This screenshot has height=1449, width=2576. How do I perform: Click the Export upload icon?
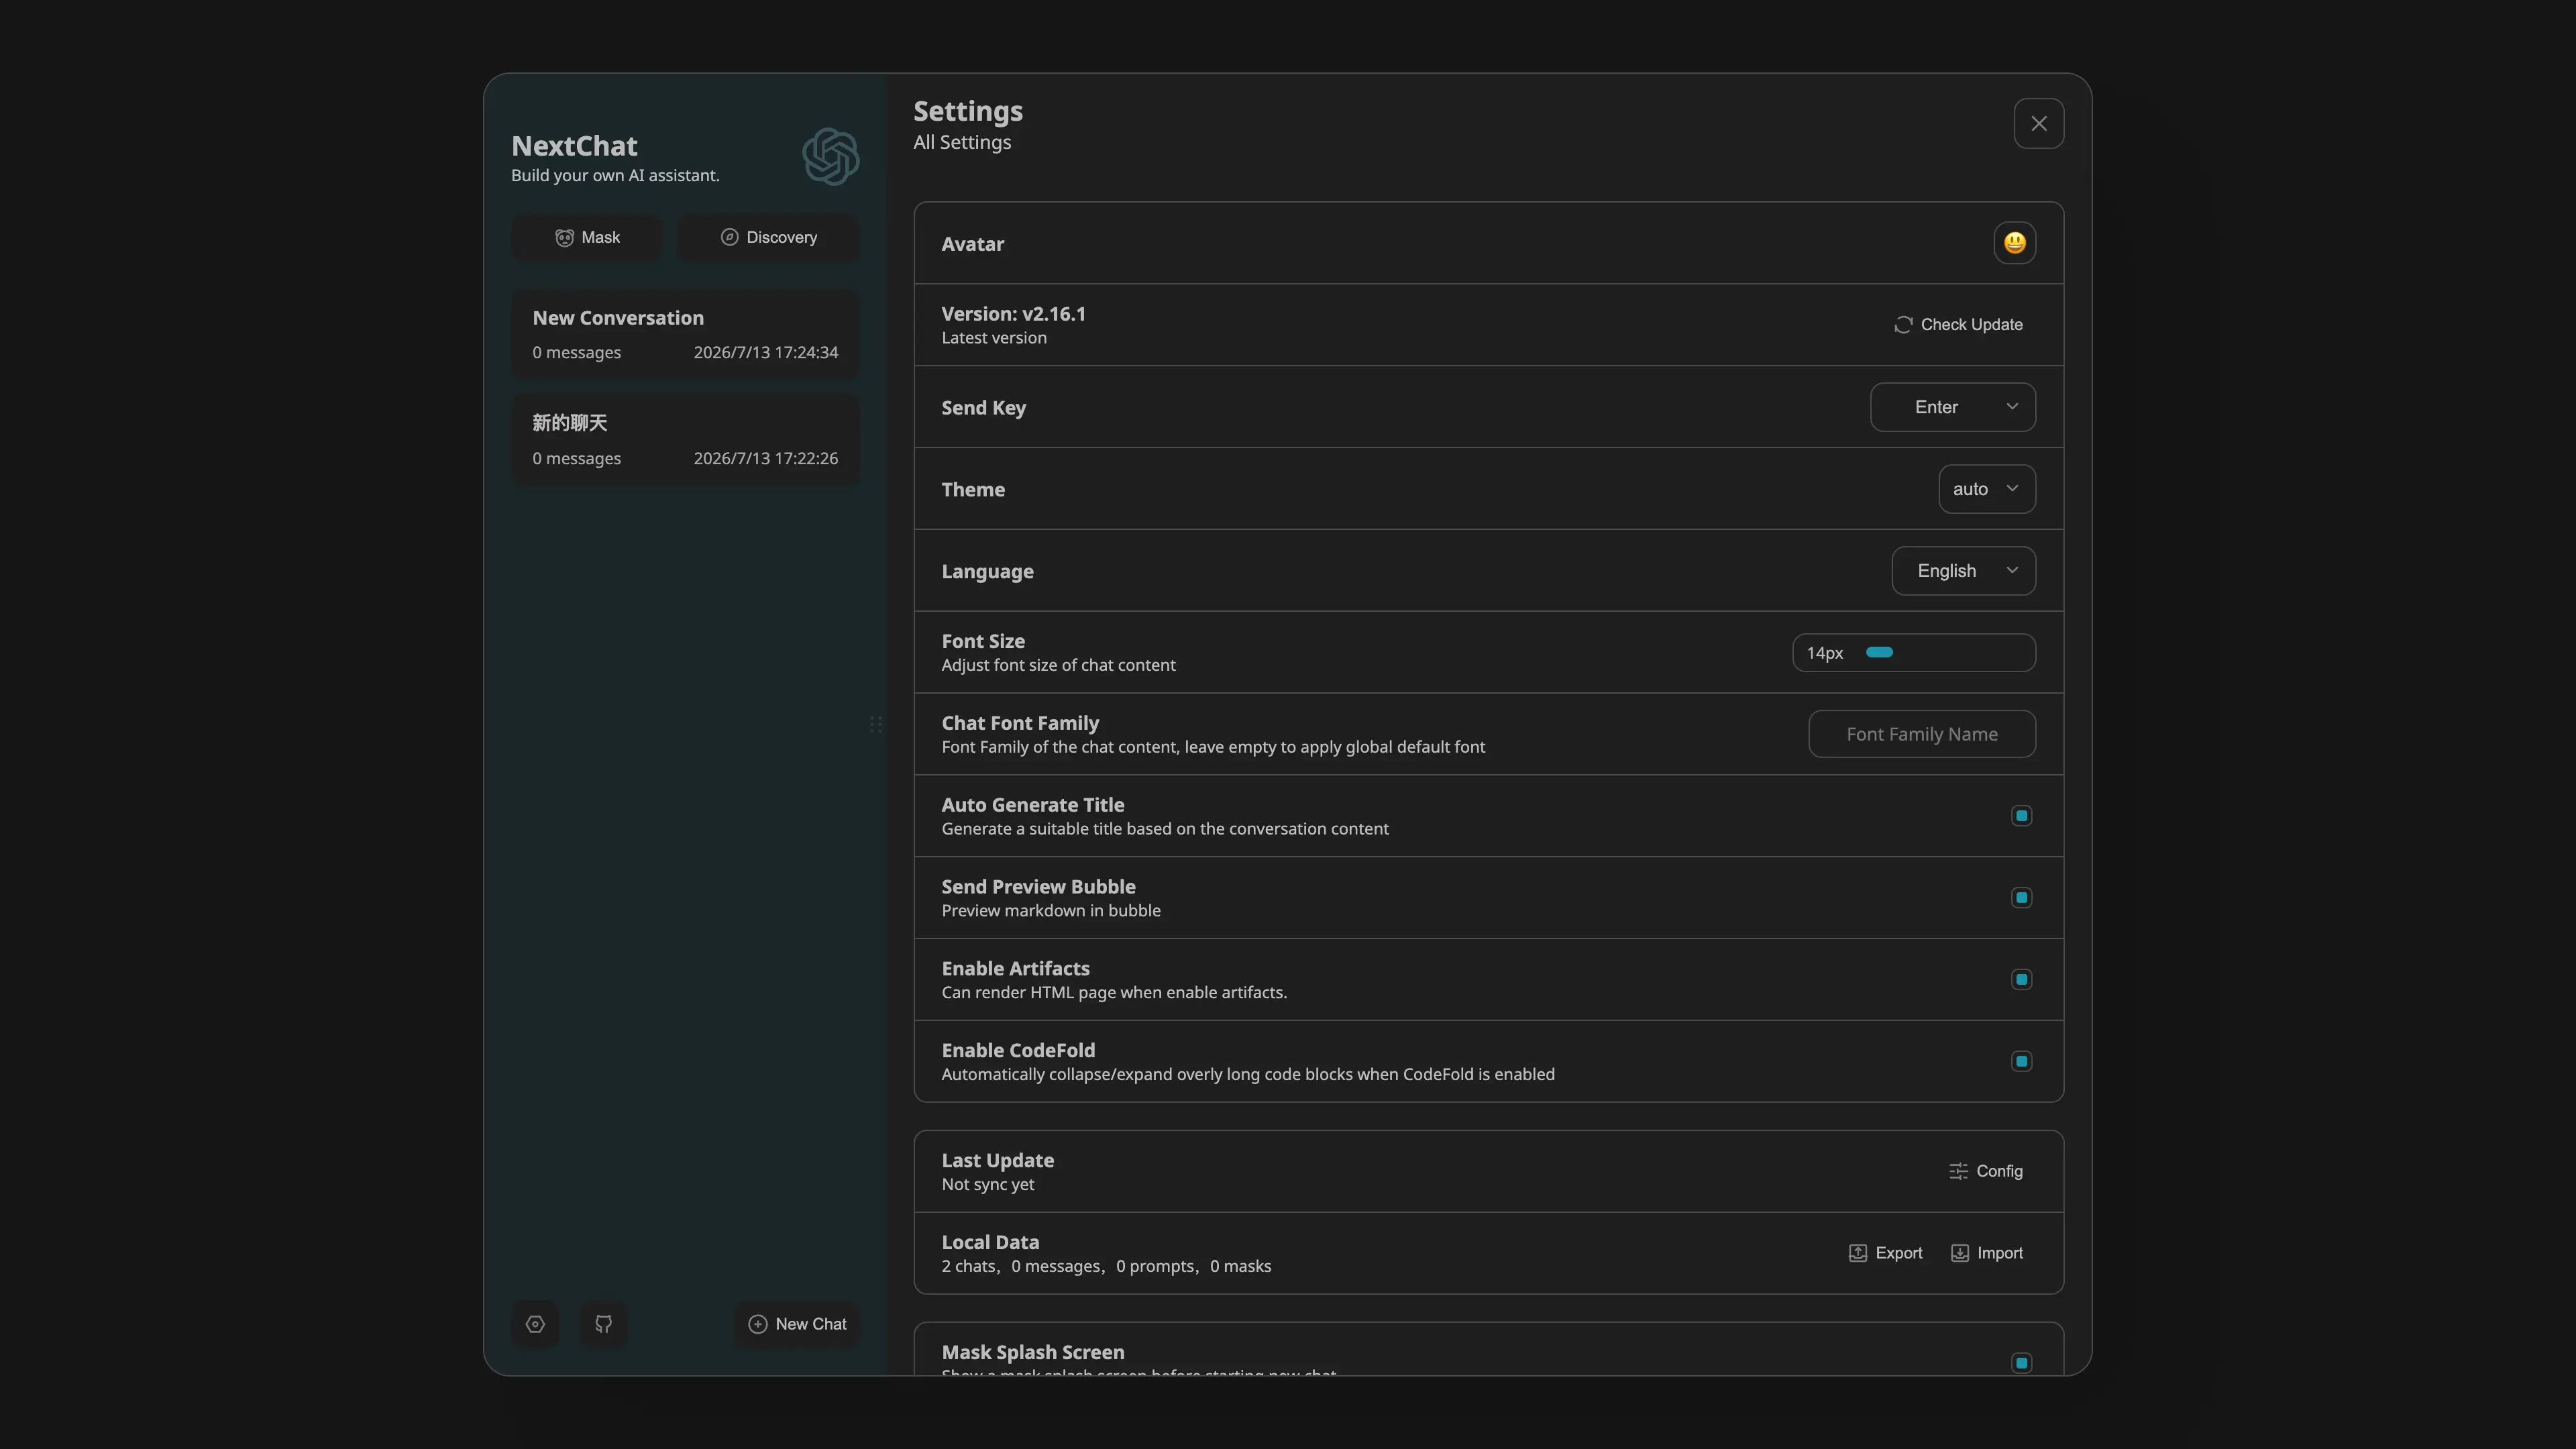1857,1253
